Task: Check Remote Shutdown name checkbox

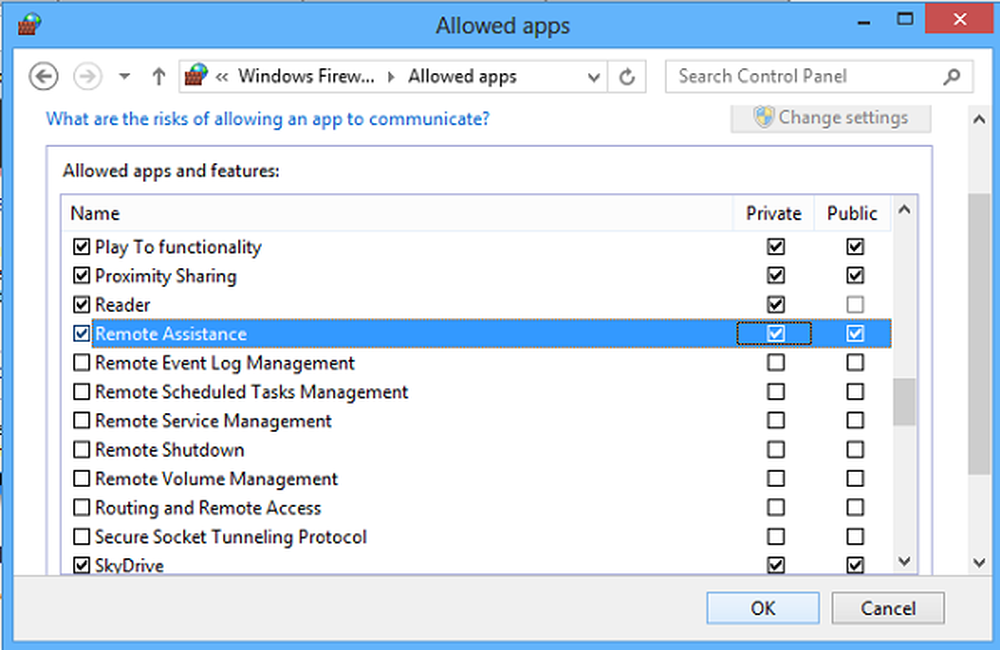Action: pos(81,450)
